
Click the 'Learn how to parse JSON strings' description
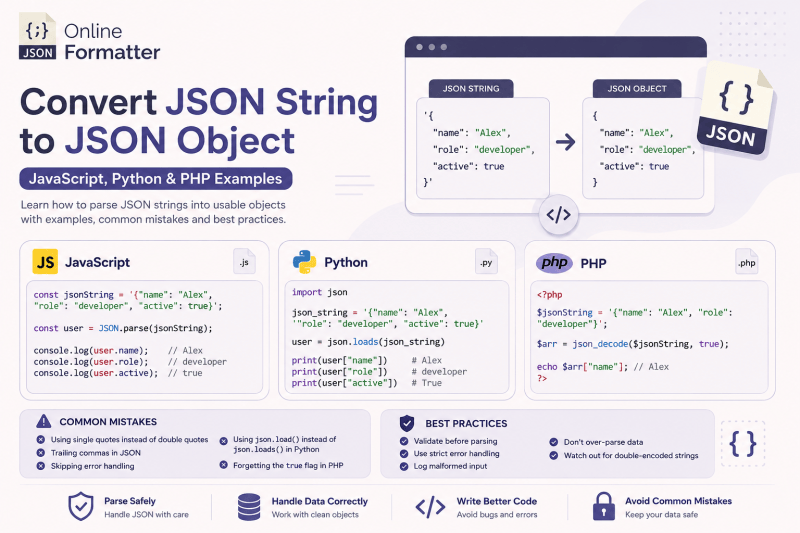coord(153,212)
